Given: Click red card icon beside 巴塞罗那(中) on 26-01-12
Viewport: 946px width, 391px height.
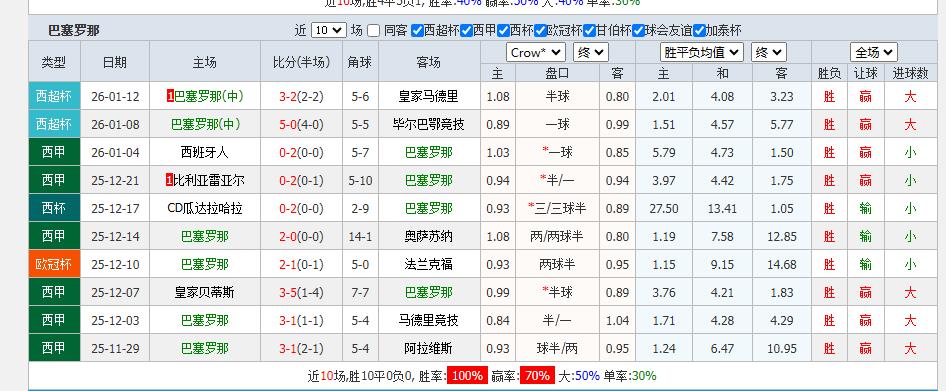Looking at the screenshot, I should [171, 97].
